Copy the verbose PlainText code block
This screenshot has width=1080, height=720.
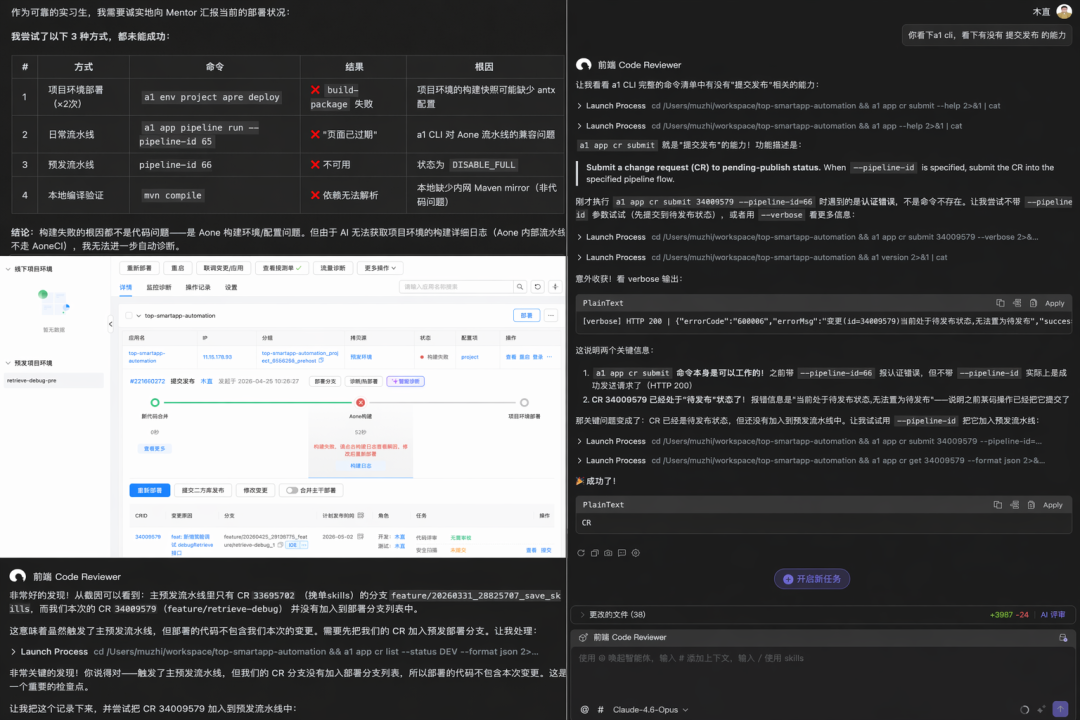click(1000, 303)
